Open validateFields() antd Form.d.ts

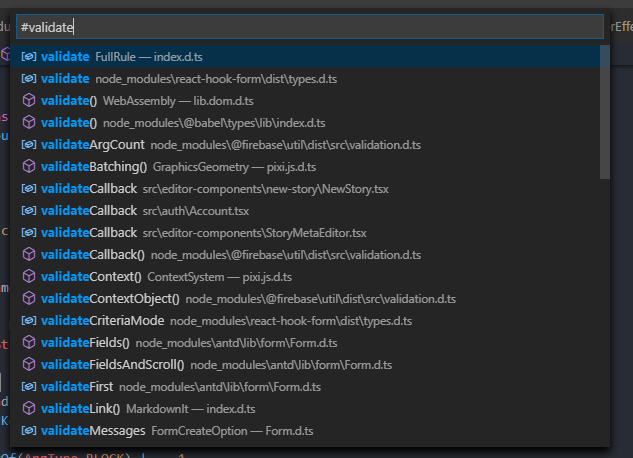pyautogui.click(x=305, y=343)
